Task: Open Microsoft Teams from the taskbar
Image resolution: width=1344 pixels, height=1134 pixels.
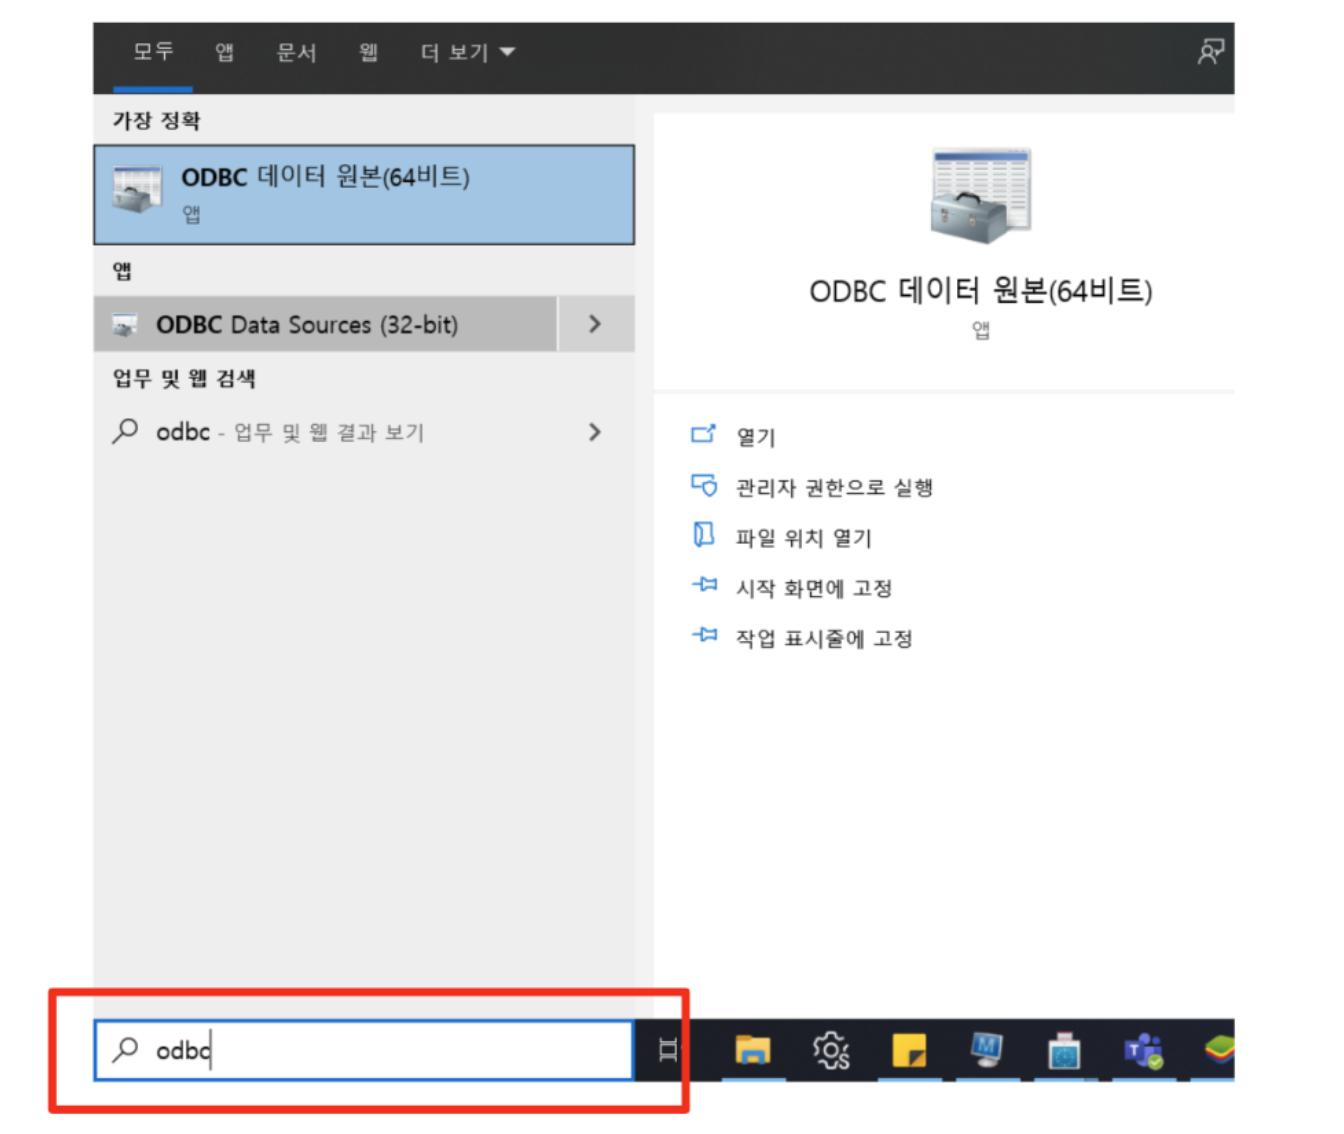Action: 1143,1051
